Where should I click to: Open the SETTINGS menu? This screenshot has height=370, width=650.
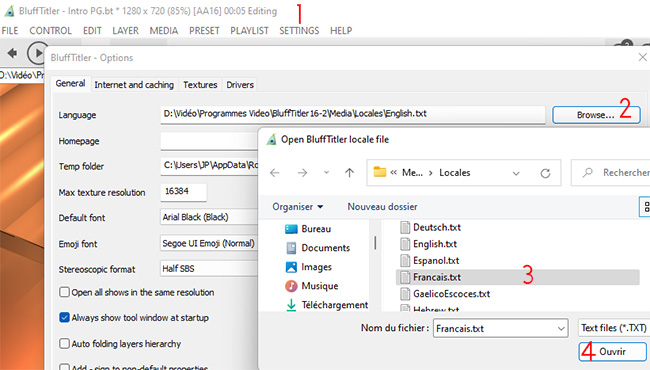[299, 31]
